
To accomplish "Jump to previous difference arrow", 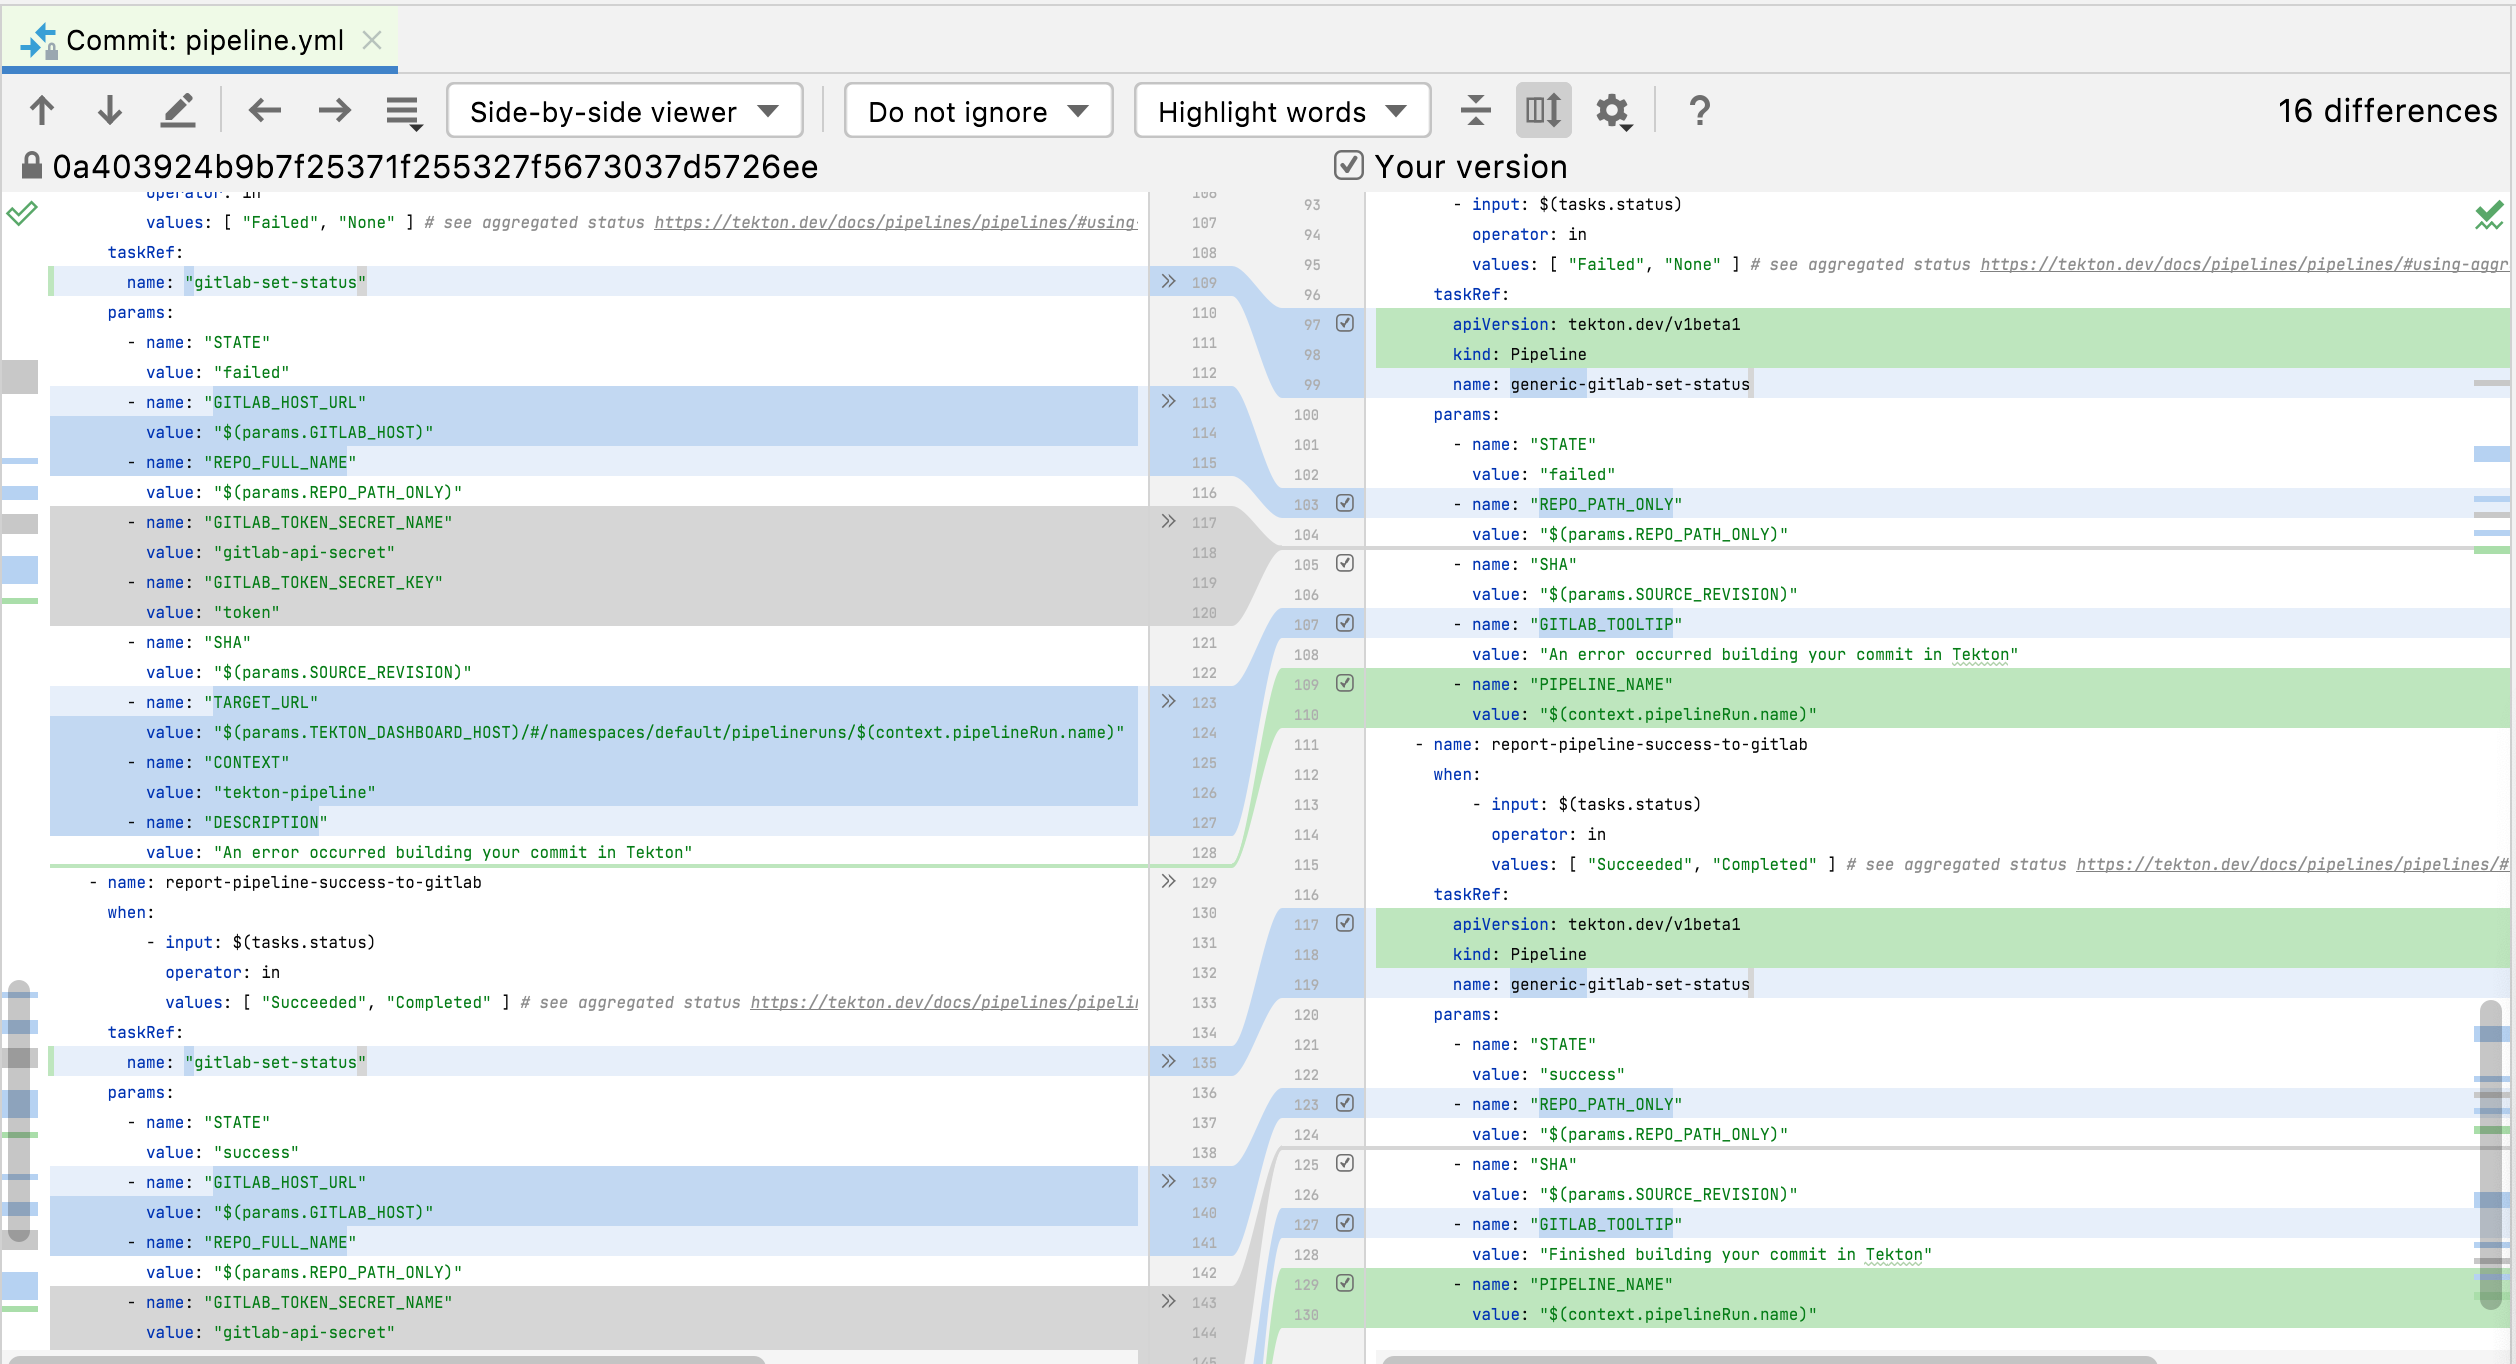I will [42, 111].
